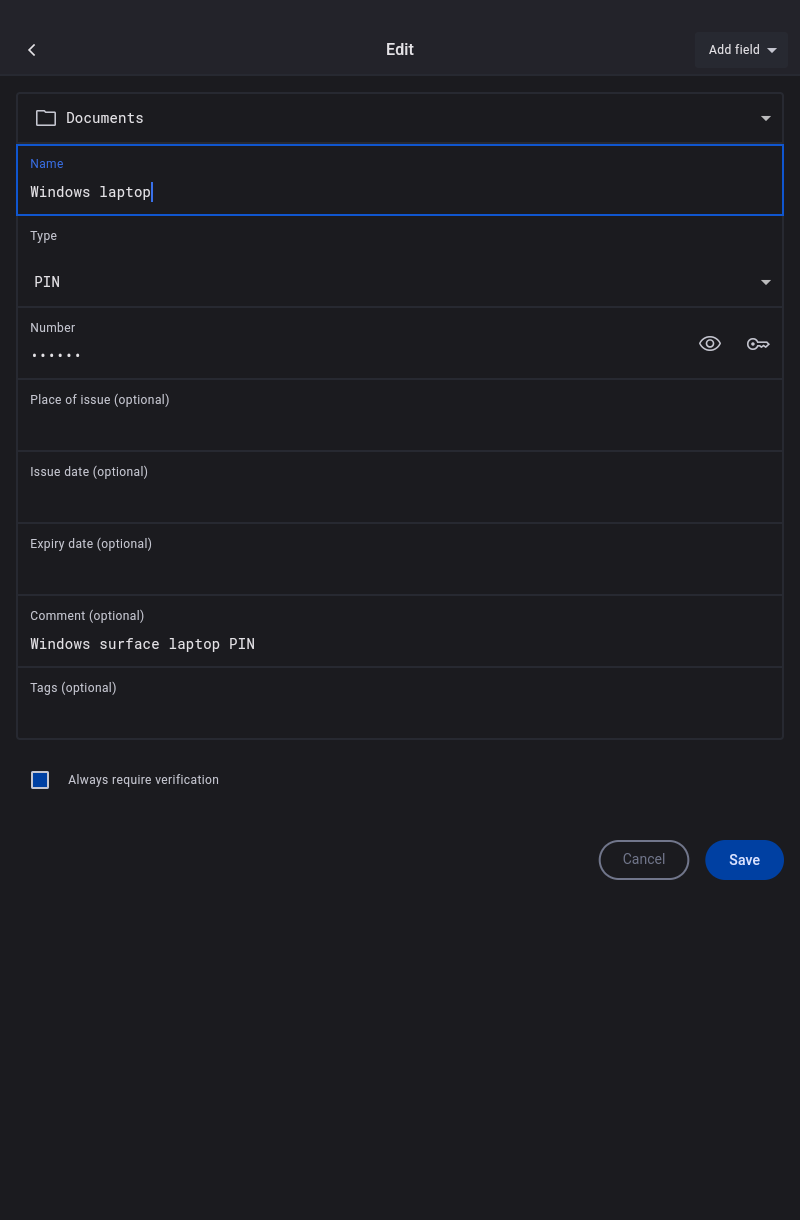Click the Documents folder icon
The width and height of the screenshot is (800, 1220).
coord(46,118)
